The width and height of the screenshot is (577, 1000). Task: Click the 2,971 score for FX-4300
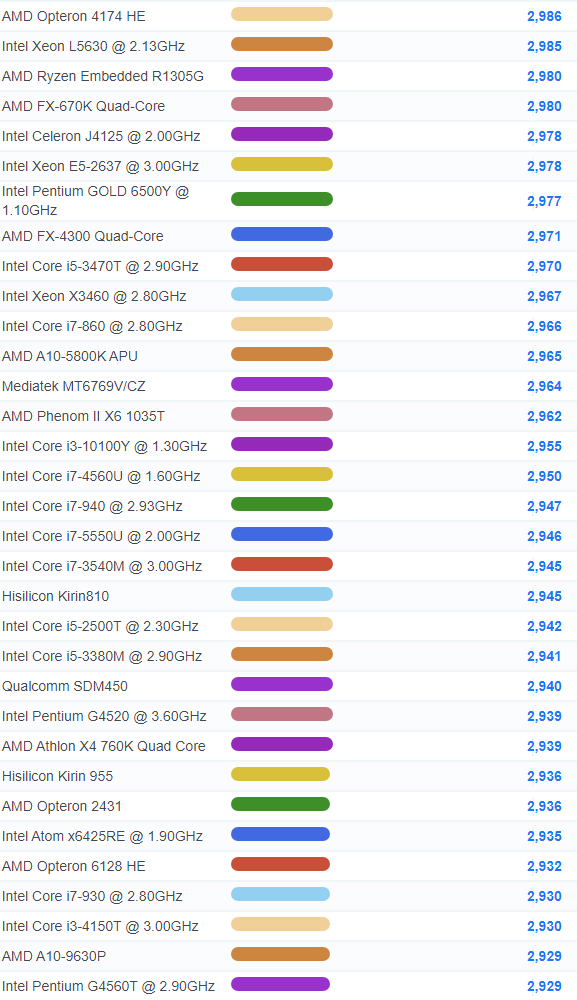[x=544, y=236]
